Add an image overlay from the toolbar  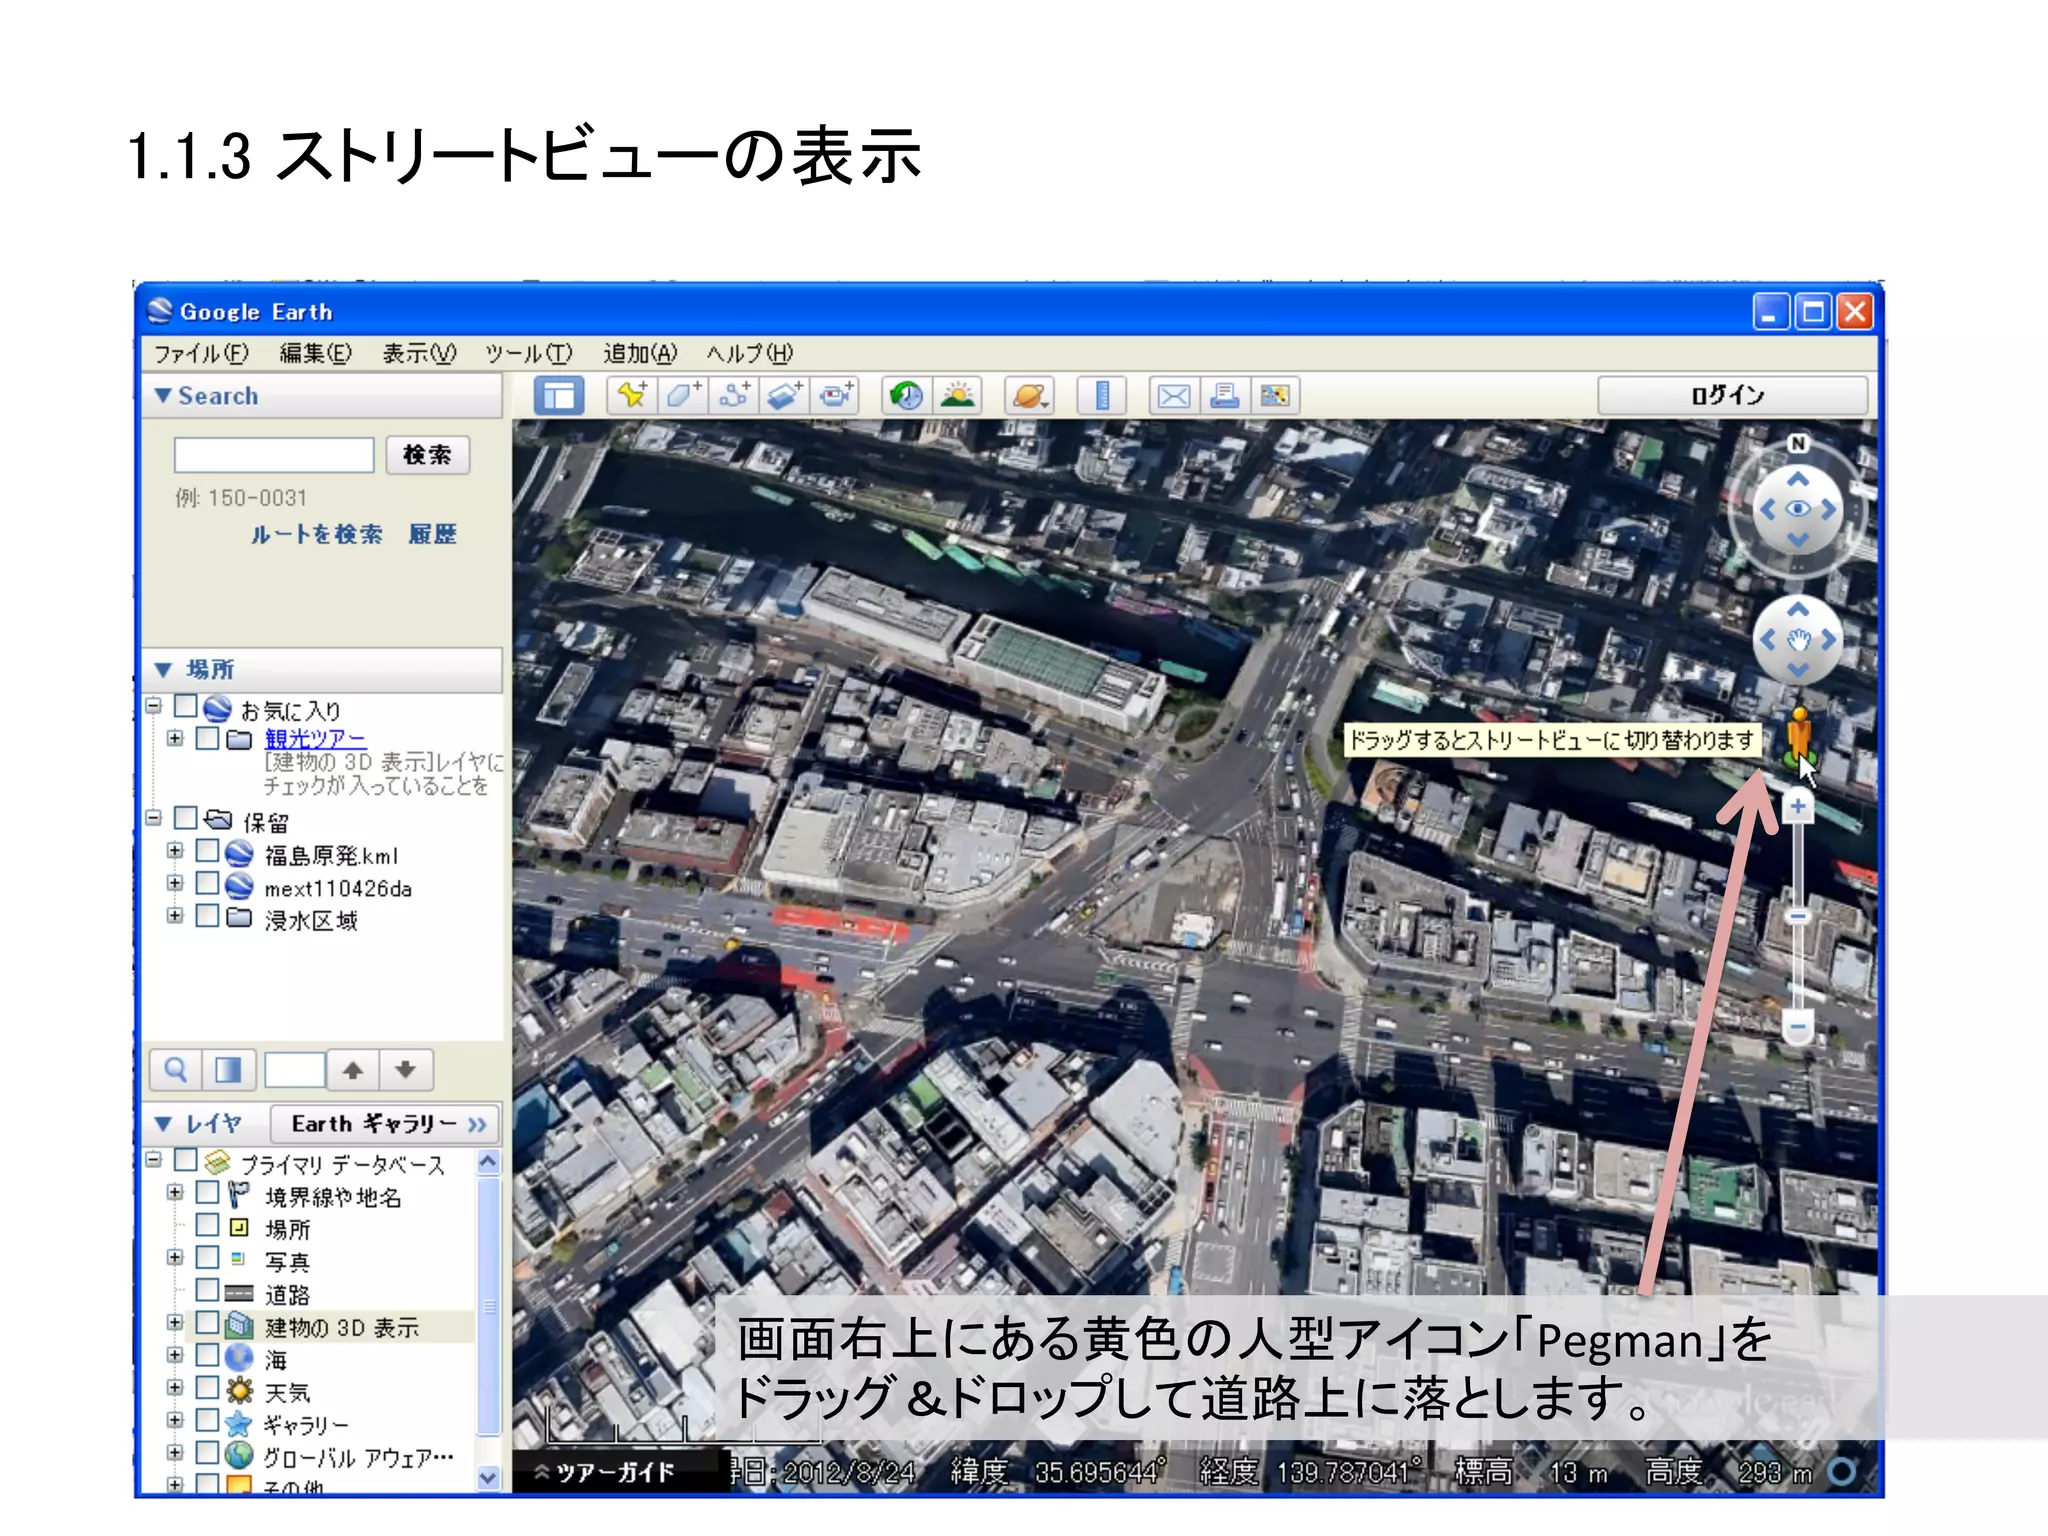[x=785, y=396]
